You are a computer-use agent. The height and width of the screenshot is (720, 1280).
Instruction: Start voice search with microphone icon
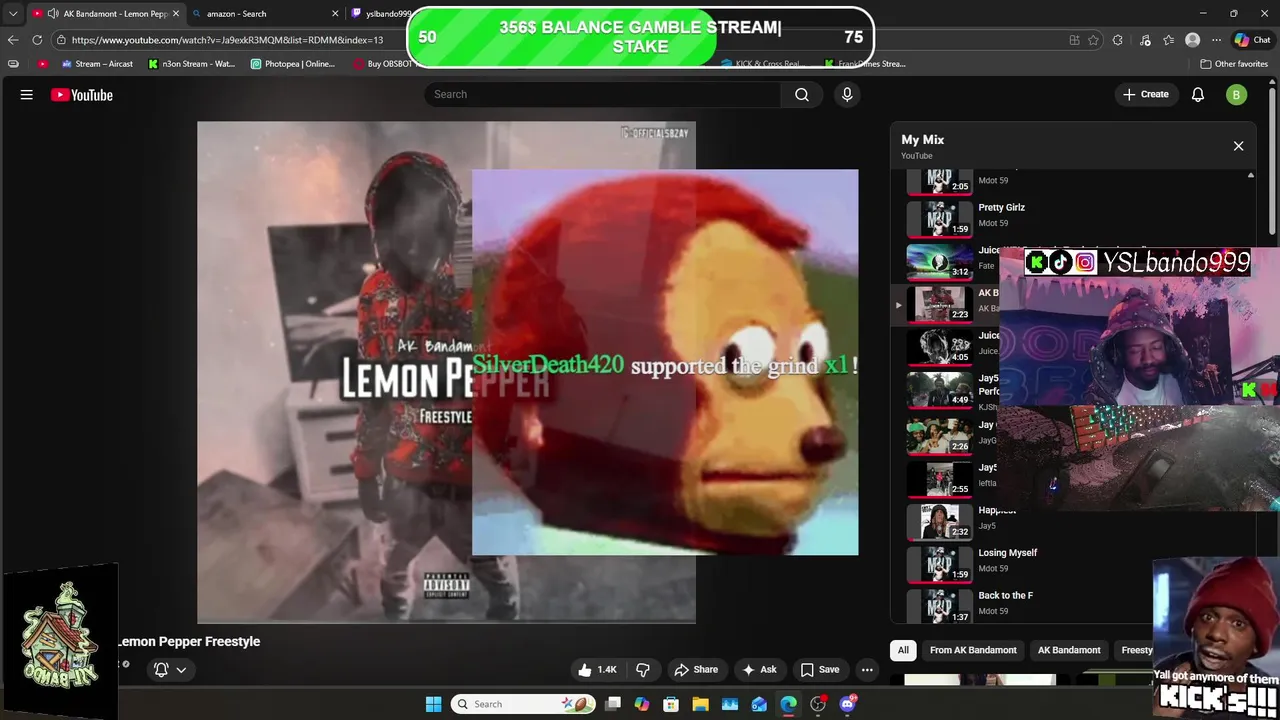tap(847, 94)
